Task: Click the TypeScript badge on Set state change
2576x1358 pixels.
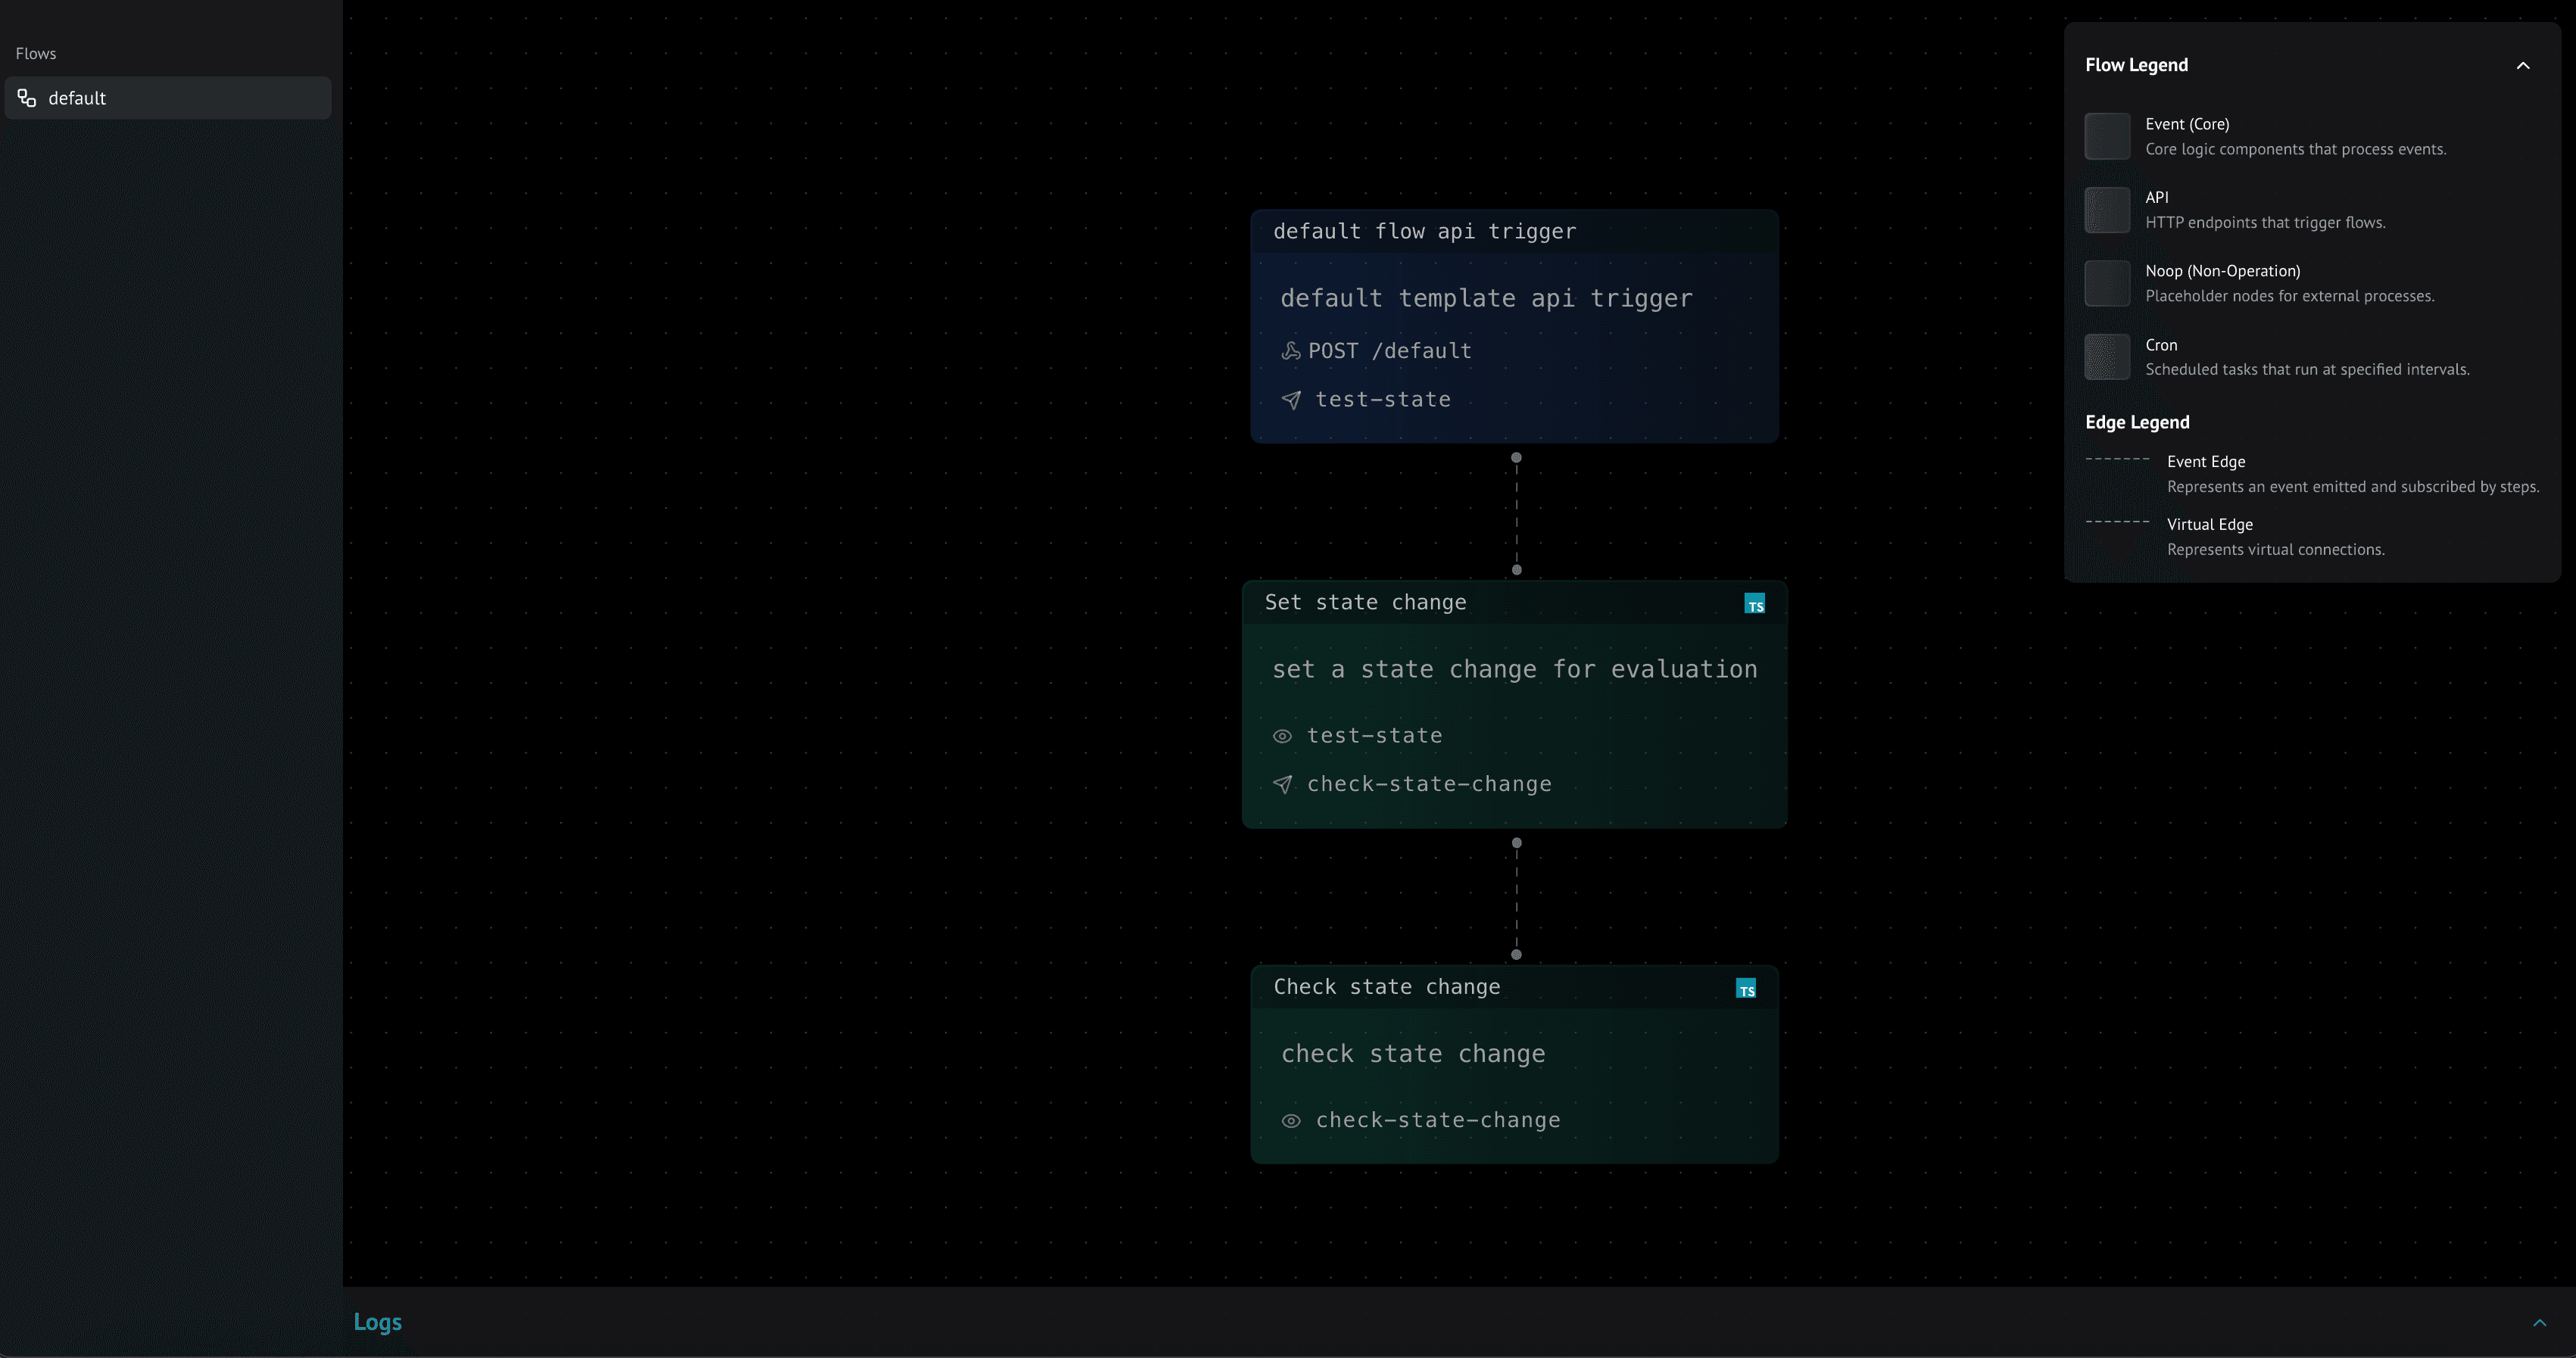Action: (x=1754, y=604)
